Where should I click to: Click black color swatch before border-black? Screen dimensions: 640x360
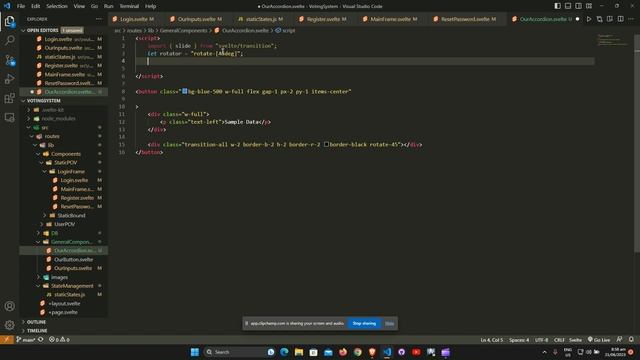click(326, 144)
